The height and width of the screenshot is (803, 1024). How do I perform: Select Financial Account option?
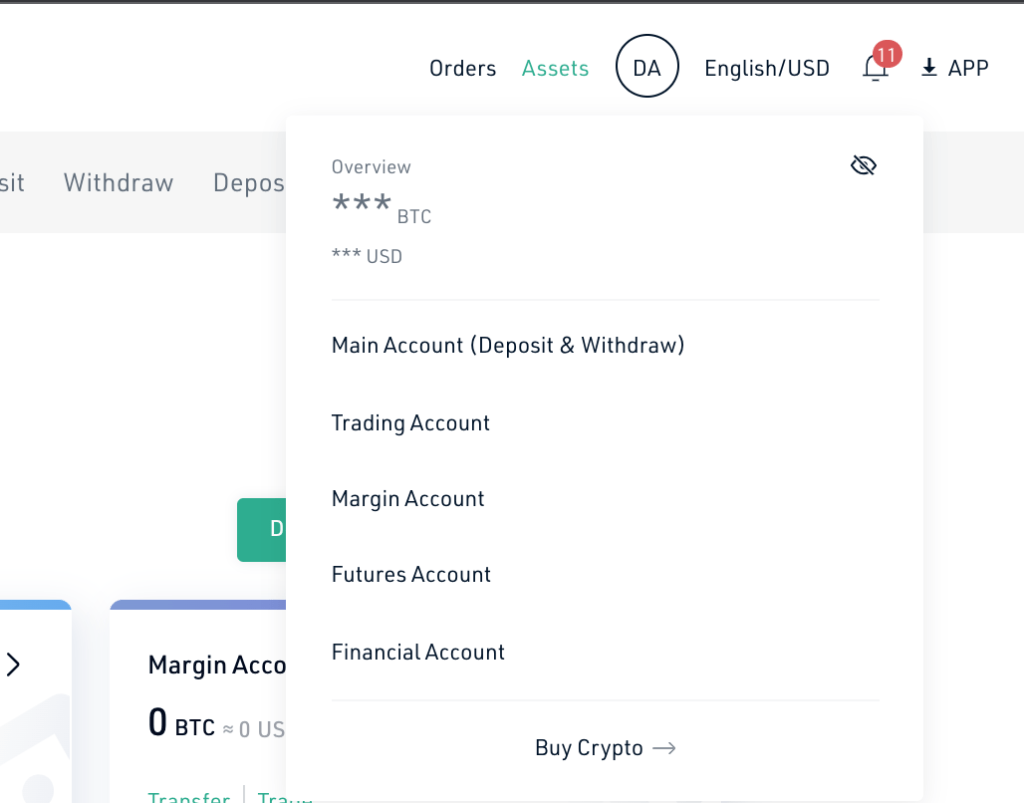click(x=418, y=652)
